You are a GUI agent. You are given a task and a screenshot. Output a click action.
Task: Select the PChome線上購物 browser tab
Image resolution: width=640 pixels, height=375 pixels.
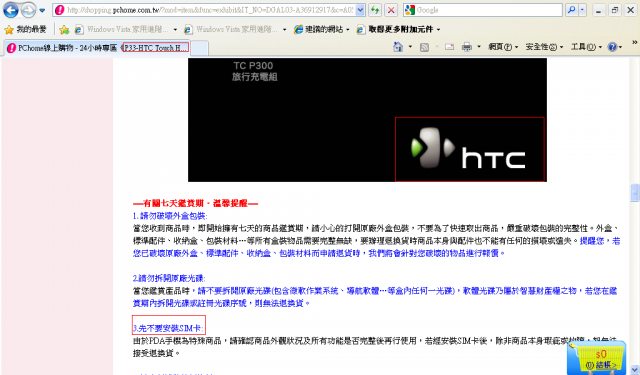[x=97, y=48]
